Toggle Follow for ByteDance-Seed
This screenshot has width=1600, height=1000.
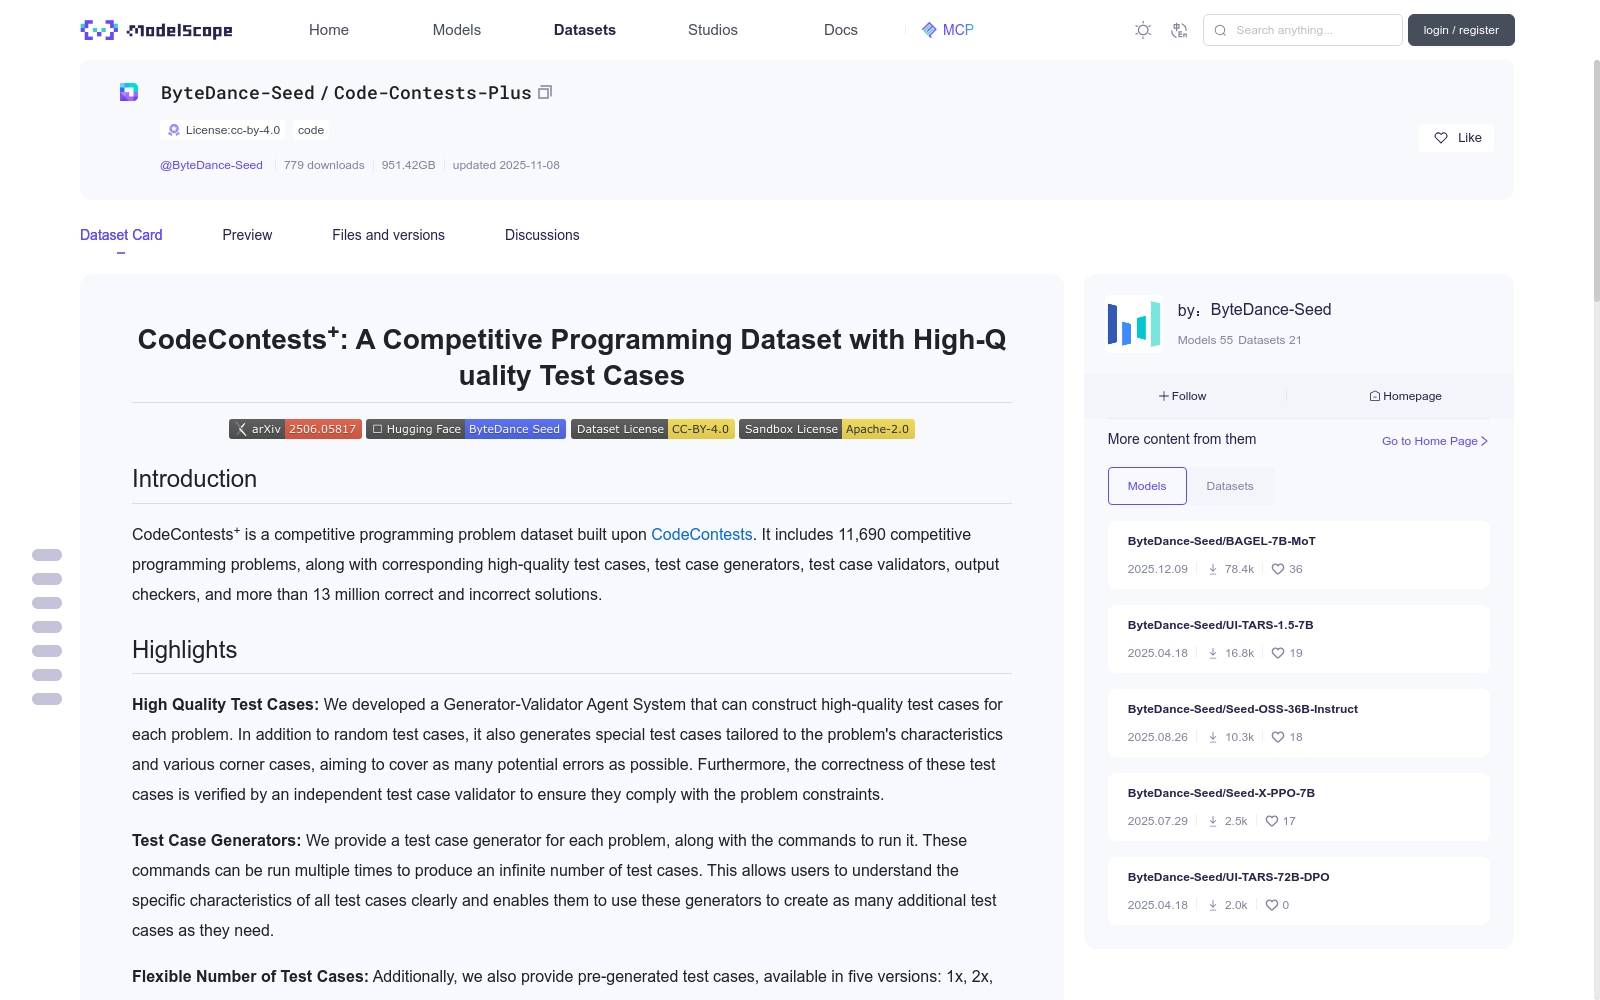[x=1181, y=395]
